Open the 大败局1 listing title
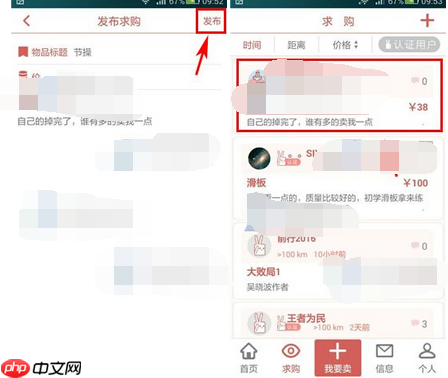Screen dimensions: 448x378 (x=263, y=272)
